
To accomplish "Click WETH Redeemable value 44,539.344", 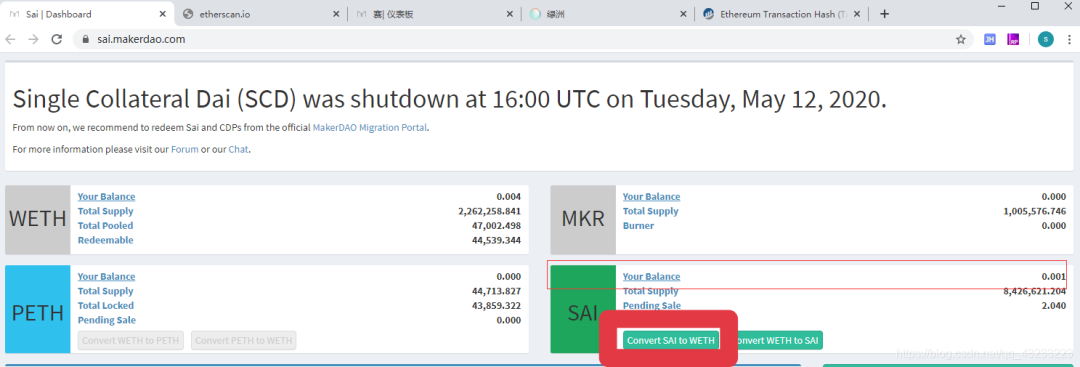I will pyautogui.click(x=498, y=240).
